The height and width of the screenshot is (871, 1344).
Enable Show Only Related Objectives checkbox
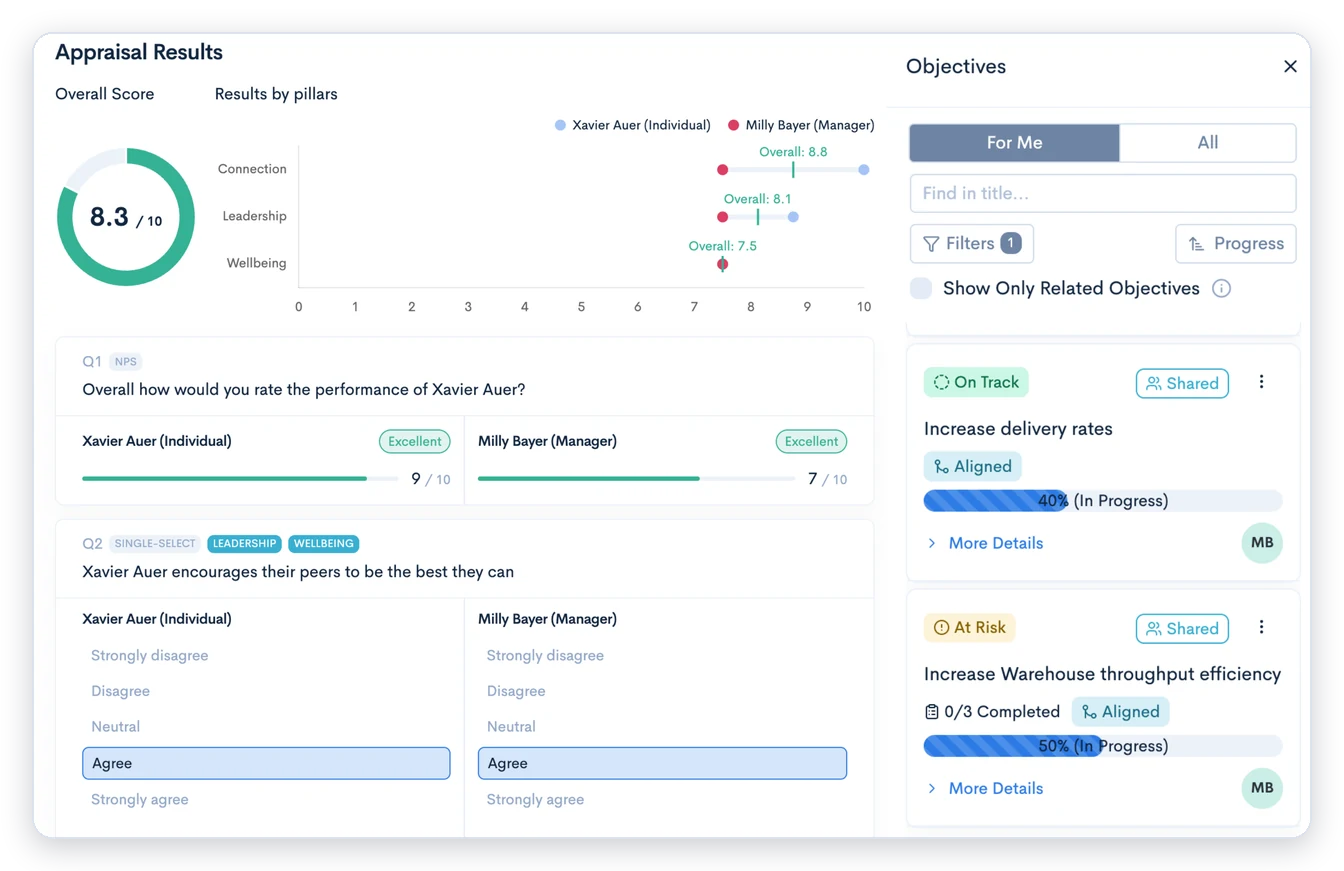tap(921, 288)
